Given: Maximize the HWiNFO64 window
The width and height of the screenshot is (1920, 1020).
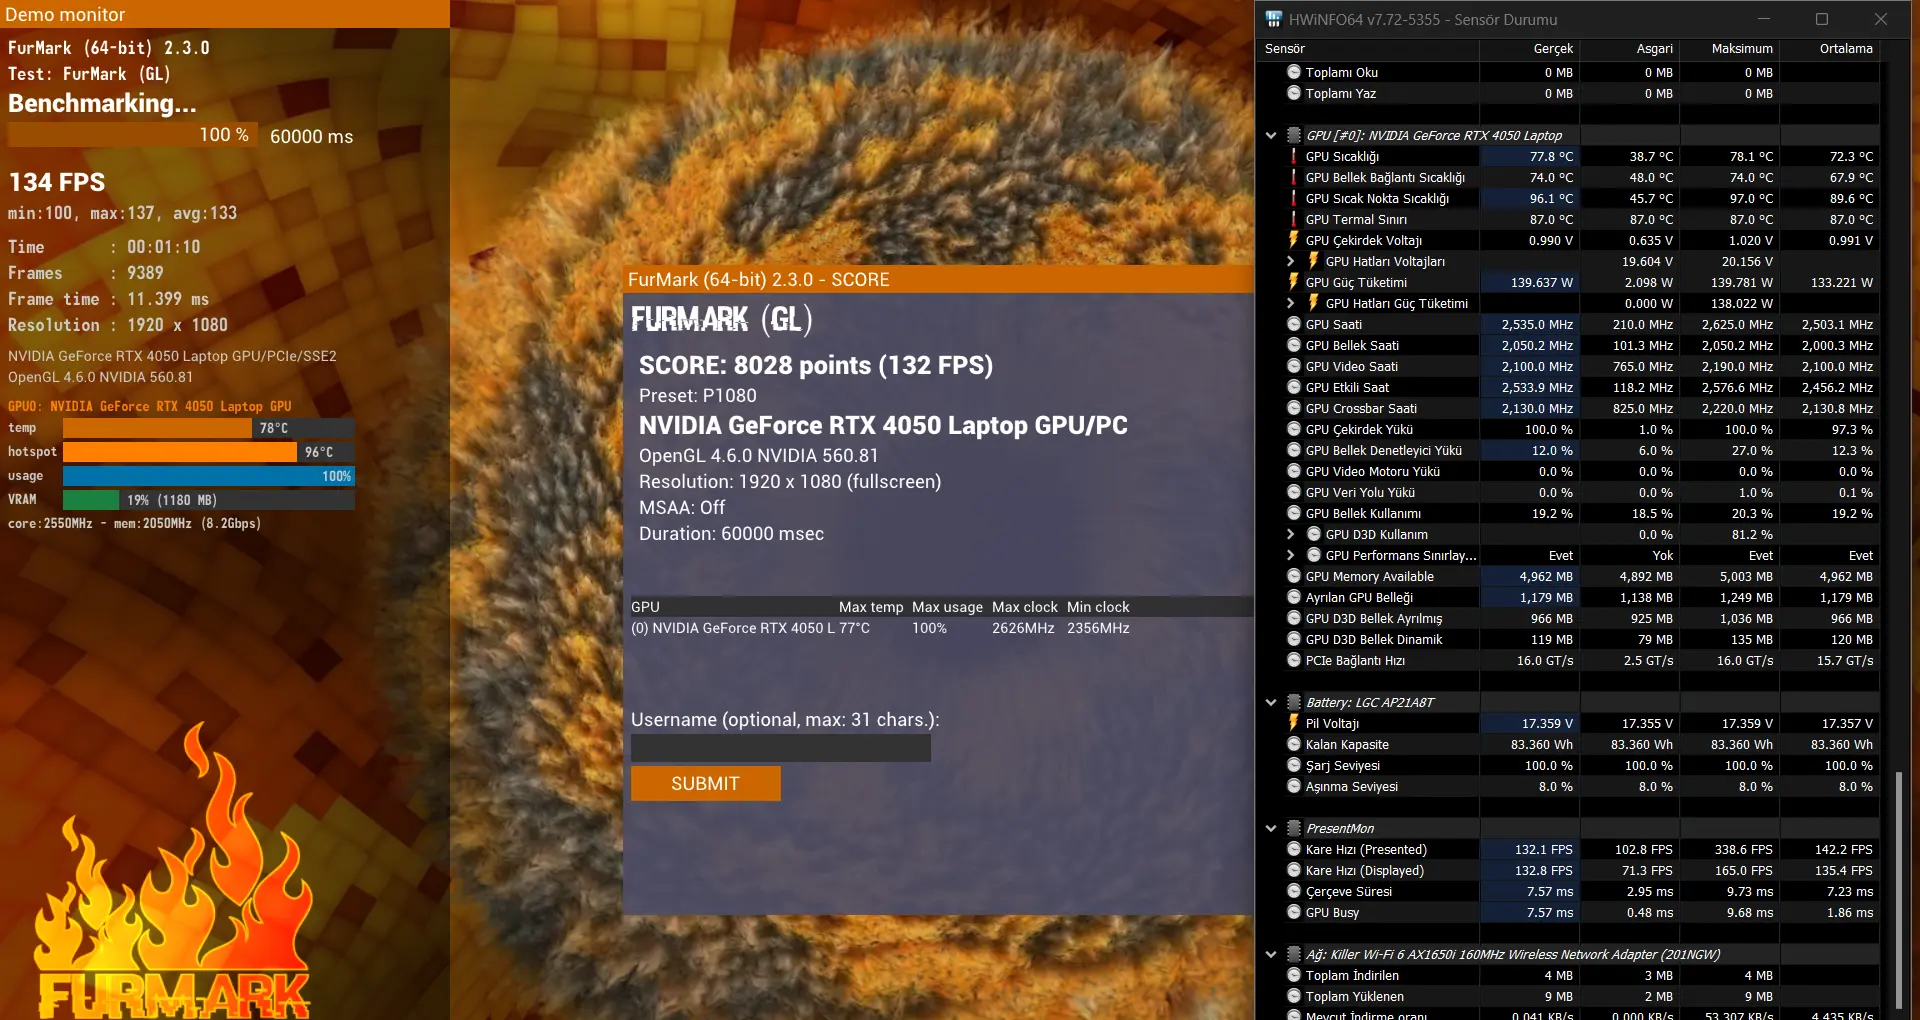Looking at the screenshot, I should pos(1822,19).
